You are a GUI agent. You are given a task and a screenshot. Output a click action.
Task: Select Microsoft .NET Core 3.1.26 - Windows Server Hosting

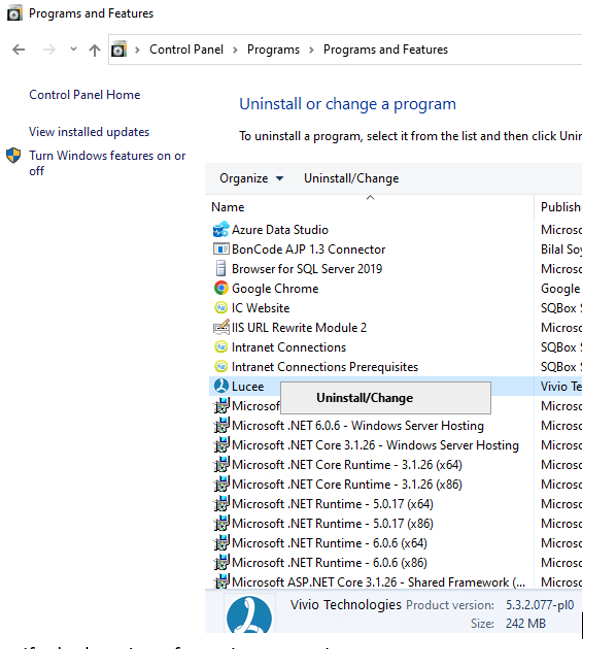click(x=375, y=445)
